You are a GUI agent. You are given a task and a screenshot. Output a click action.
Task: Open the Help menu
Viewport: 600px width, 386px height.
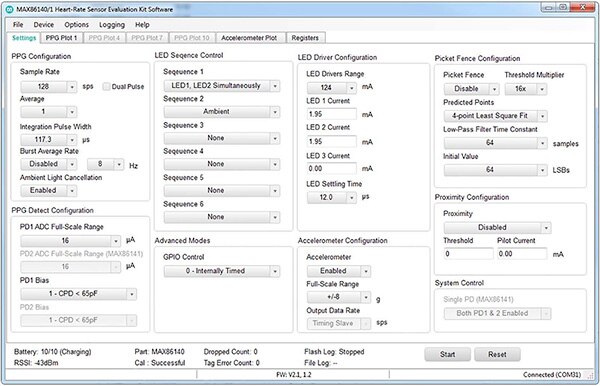(x=142, y=24)
